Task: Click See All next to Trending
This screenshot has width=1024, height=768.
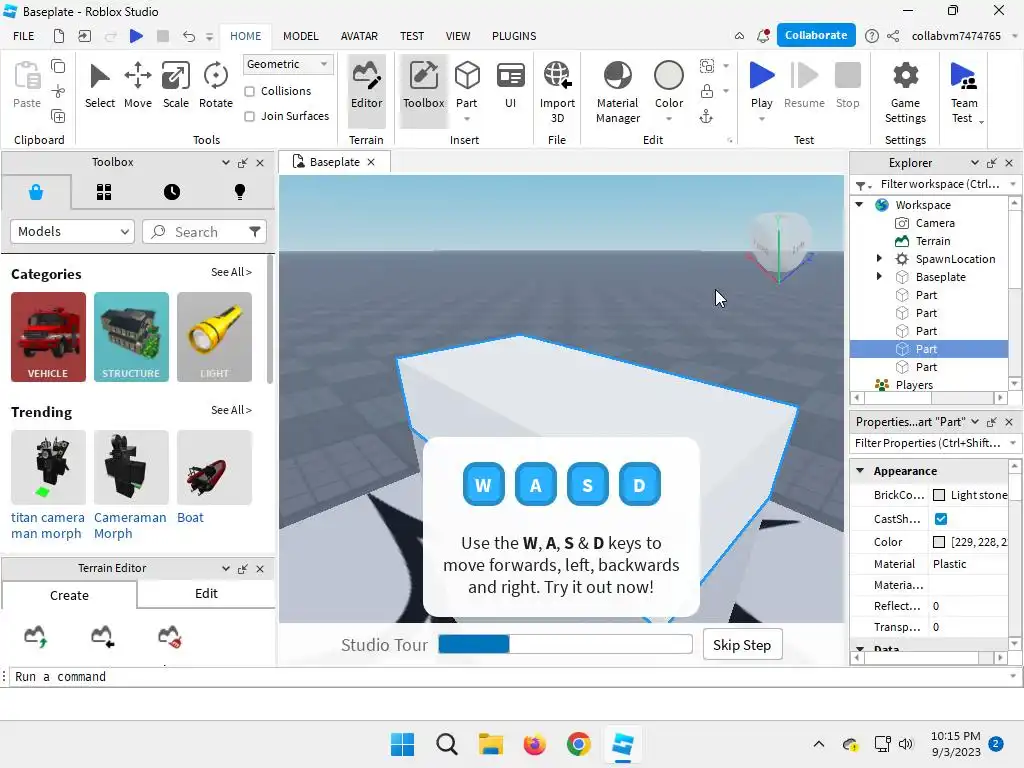Action: (x=231, y=410)
